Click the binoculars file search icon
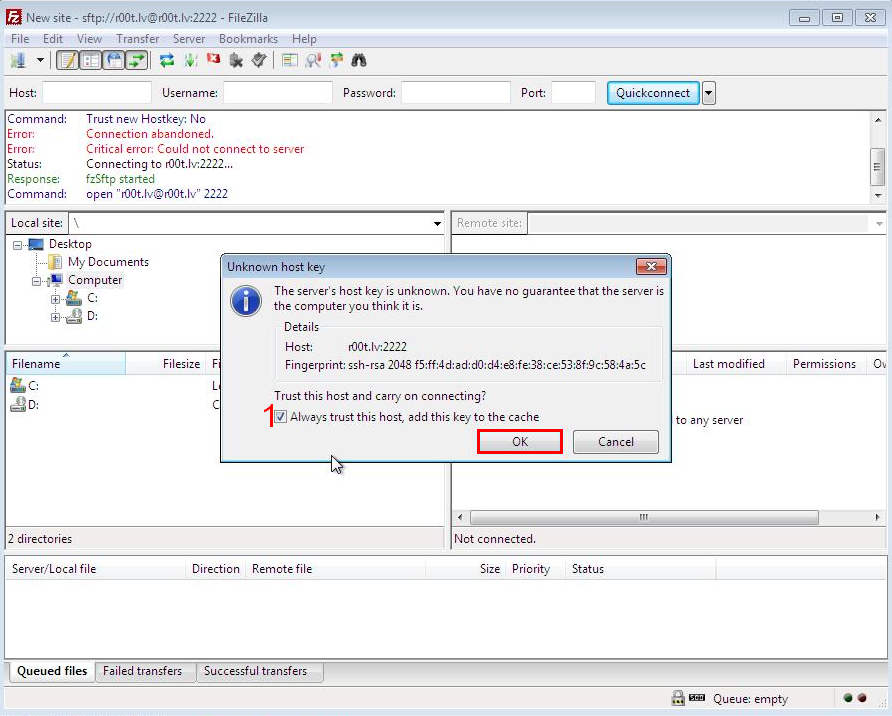The height and width of the screenshot is (716, 892). point(358,60)
